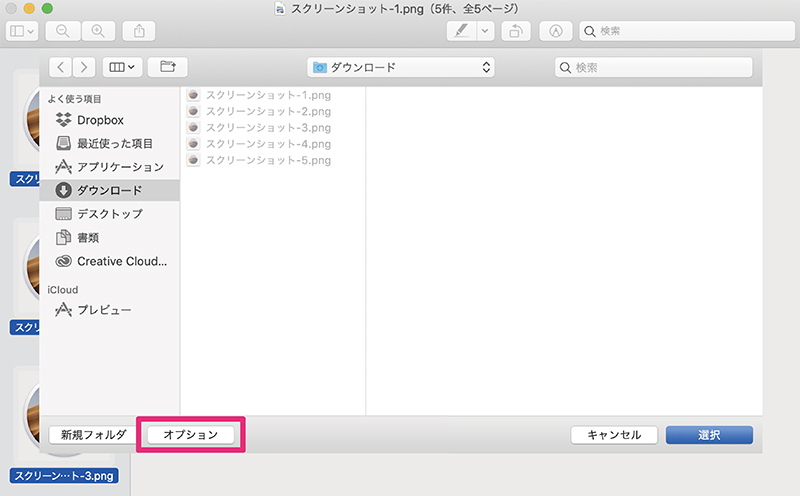Screen dimensions: 800x496
Task: Click the zoom in magnifier icon
Action: click(x=98, y=31)
